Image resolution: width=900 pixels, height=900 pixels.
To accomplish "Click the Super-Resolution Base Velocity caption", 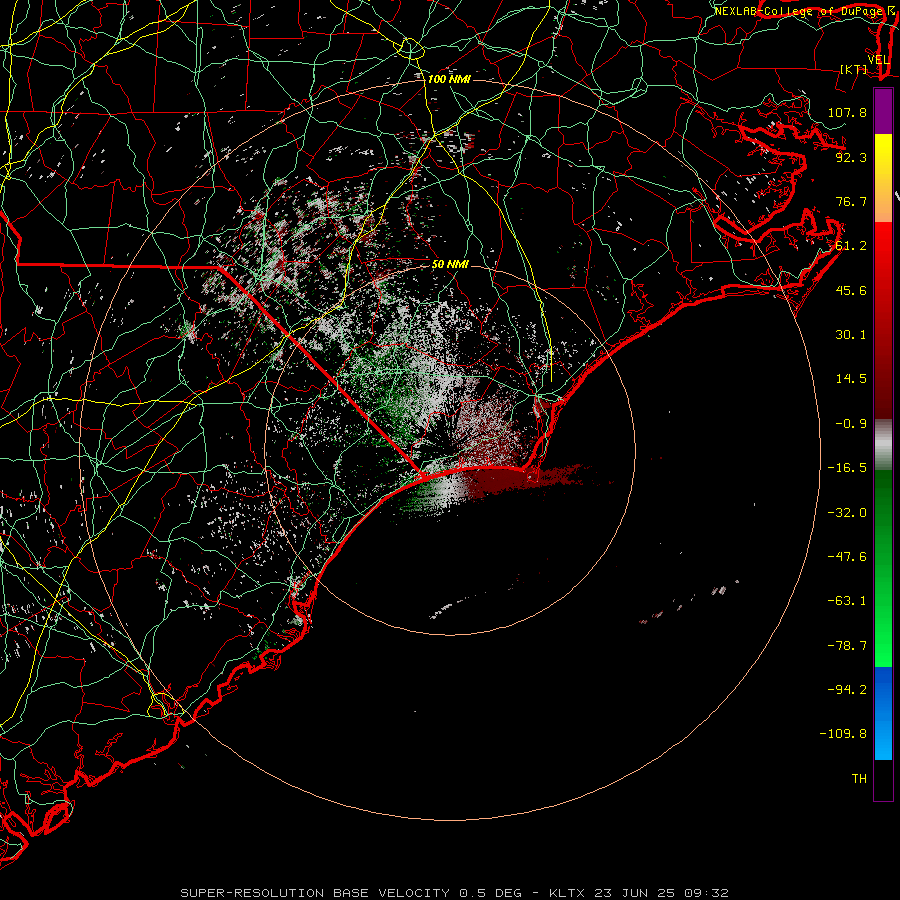I will point(455,893).
